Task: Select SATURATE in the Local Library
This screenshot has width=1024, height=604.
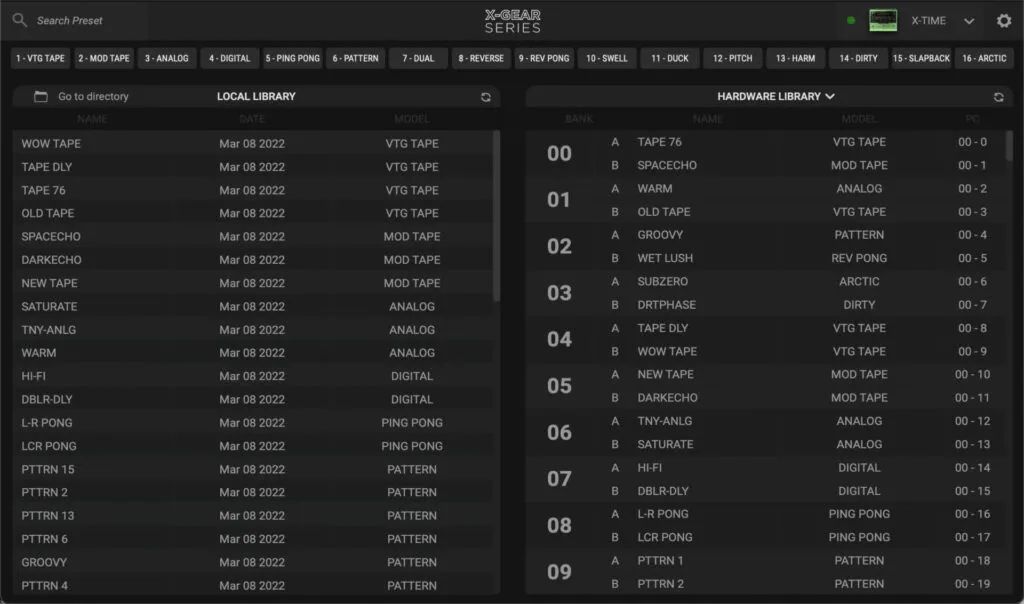Action: 253,307
